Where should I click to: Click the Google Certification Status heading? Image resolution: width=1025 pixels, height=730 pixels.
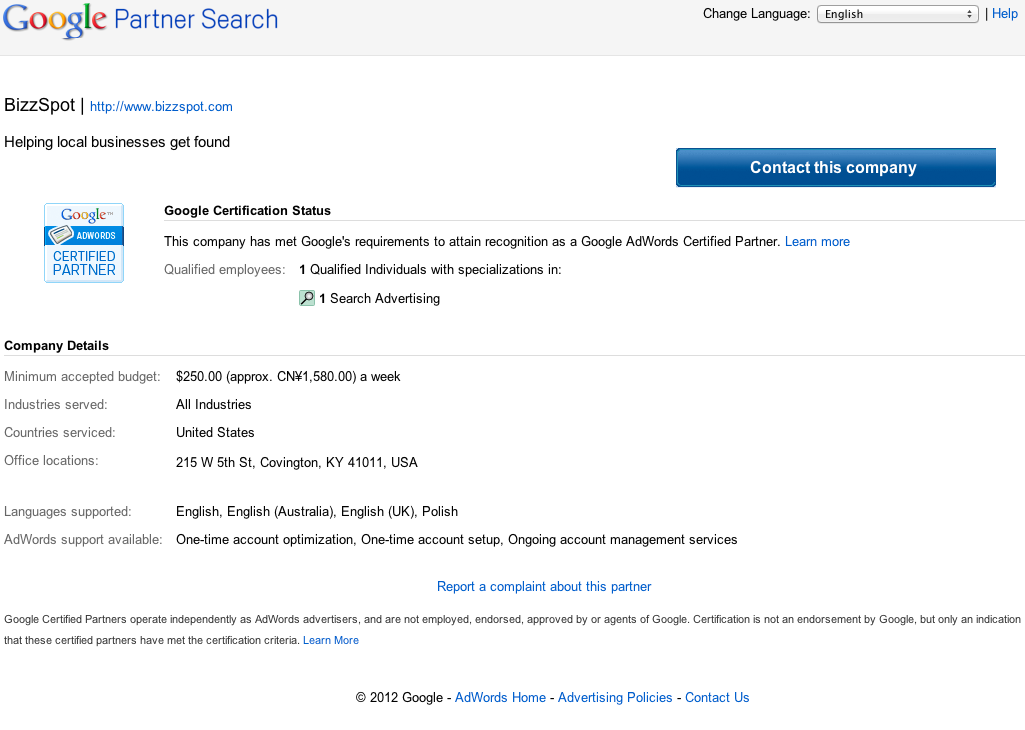[x=247, y=211]
